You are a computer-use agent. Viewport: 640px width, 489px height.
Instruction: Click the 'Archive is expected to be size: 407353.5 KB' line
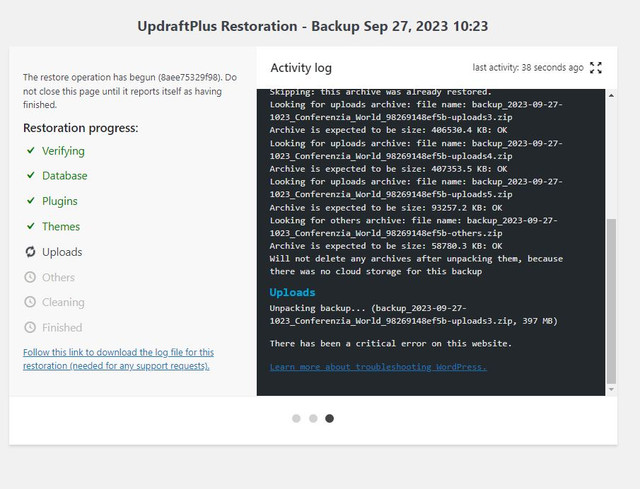point(388,169)
